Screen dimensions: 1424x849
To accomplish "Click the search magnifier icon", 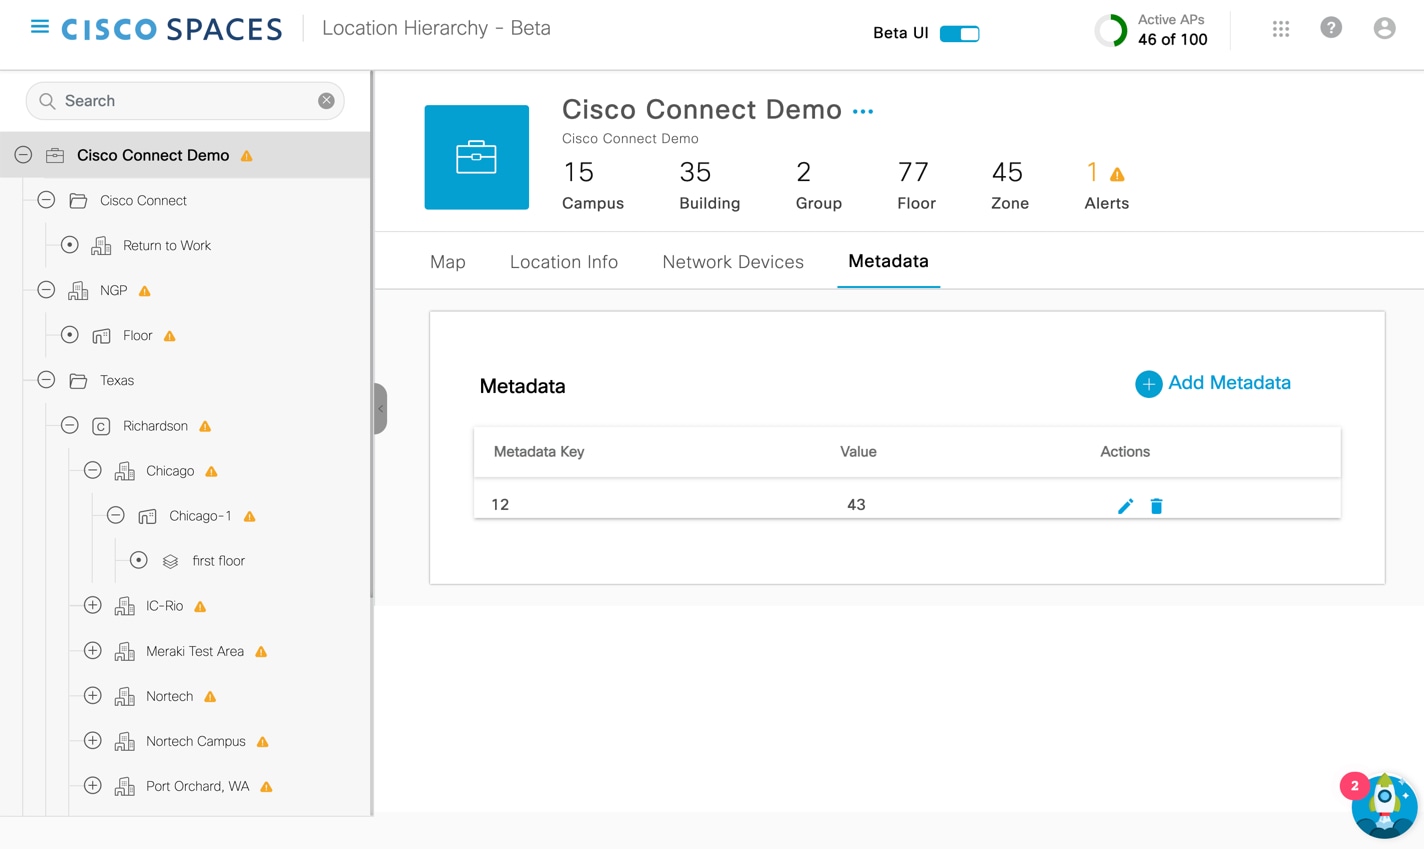I will (47, 101).
